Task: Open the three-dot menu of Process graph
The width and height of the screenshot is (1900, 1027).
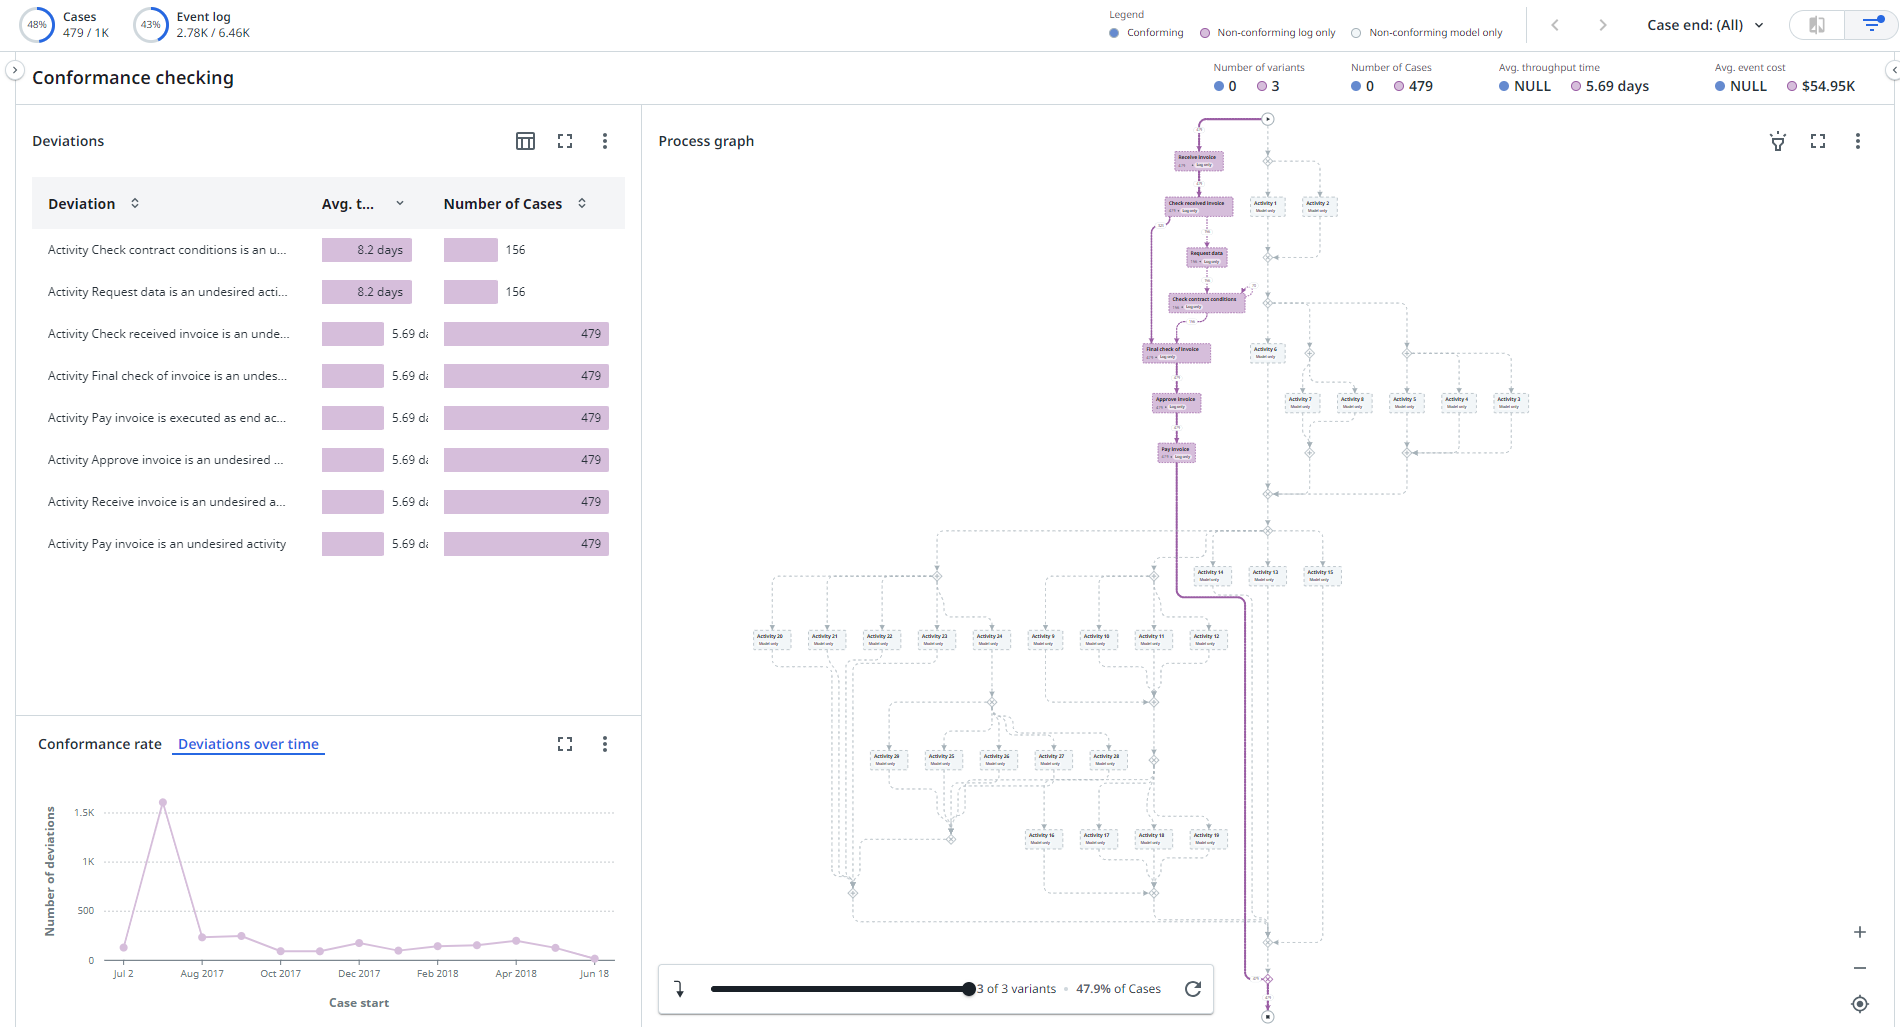Action: click(1858, 141)
